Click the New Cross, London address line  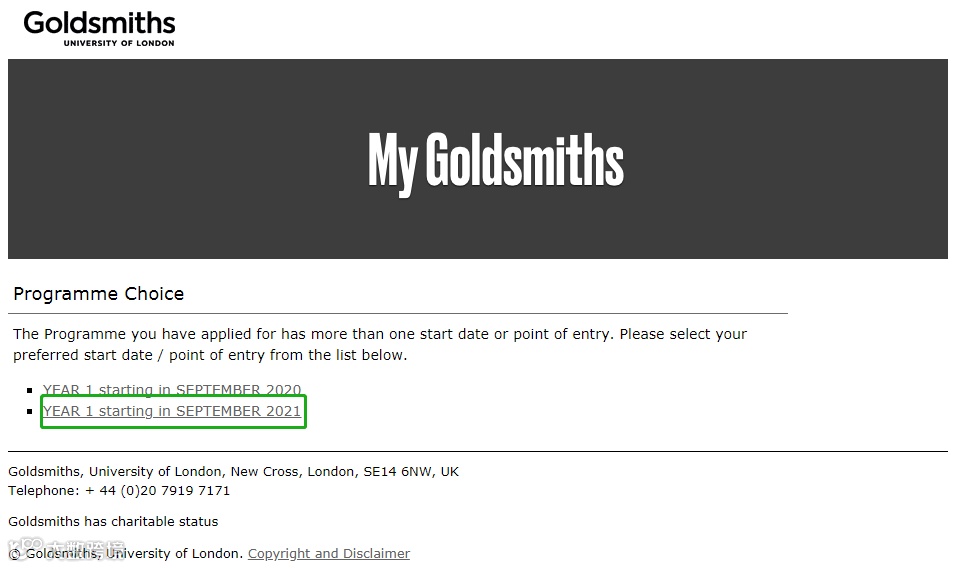coord(233,472)
